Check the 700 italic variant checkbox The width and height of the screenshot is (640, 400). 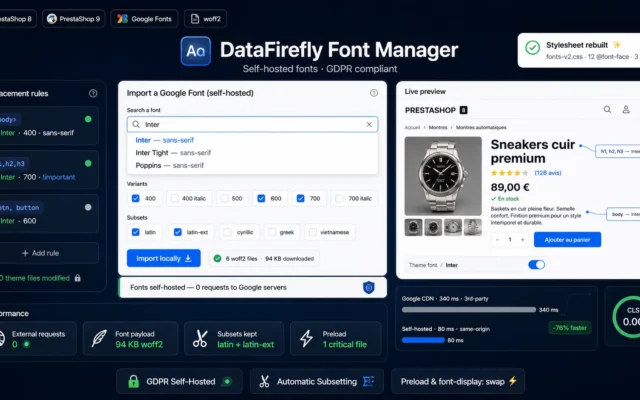(339, 198)
